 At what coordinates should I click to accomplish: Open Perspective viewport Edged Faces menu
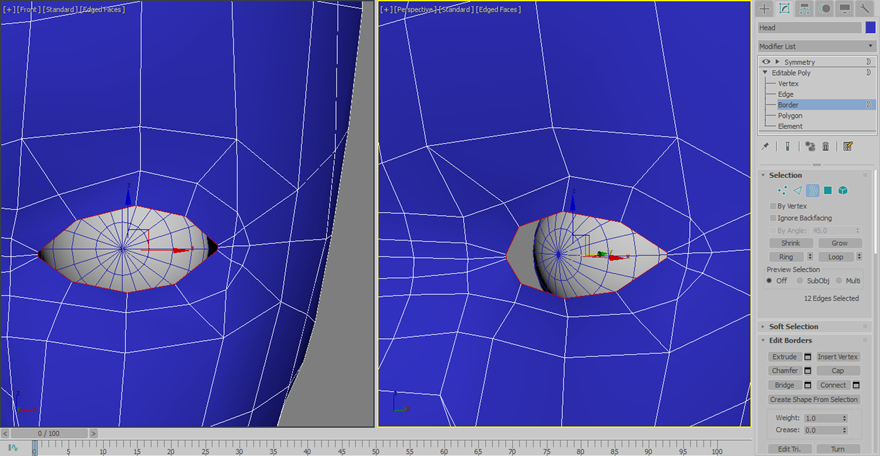tap(498, 10)
